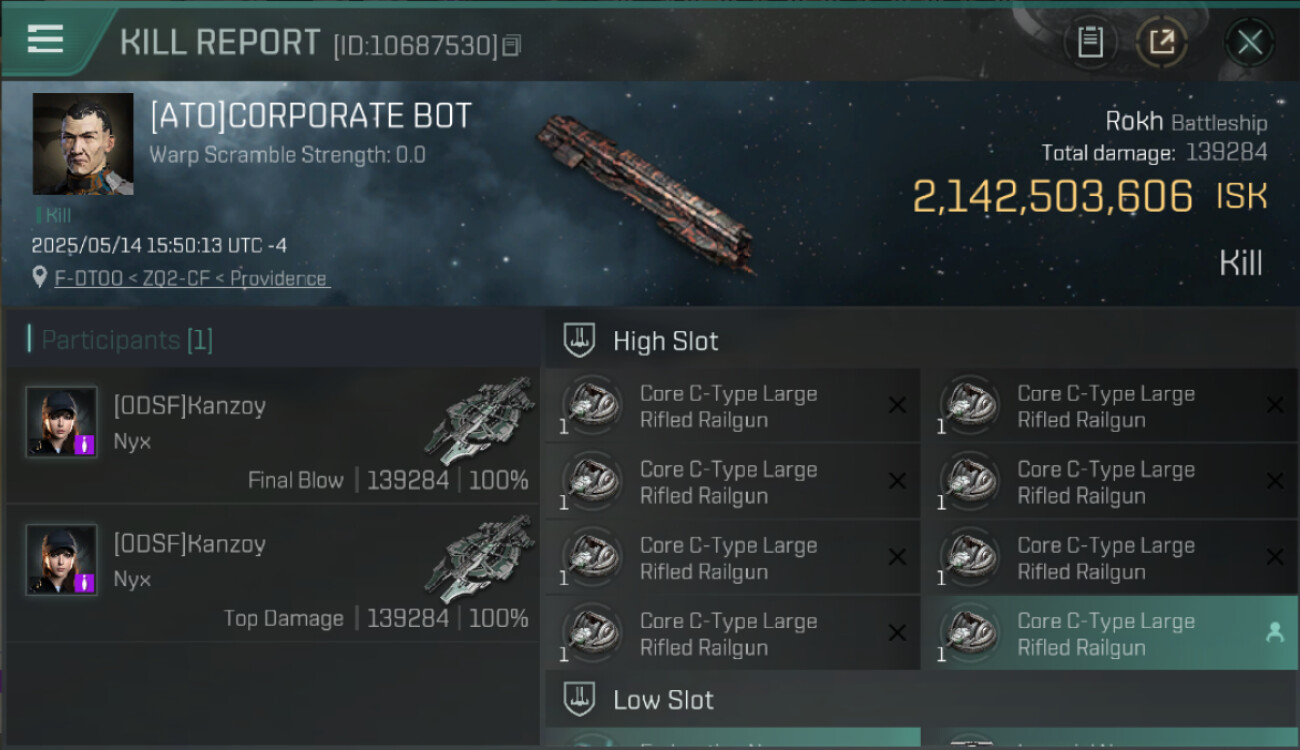
Task: Select the Nyx ship icon beside Final Blow
Action: pyautogui.click(x=480, y=420)
